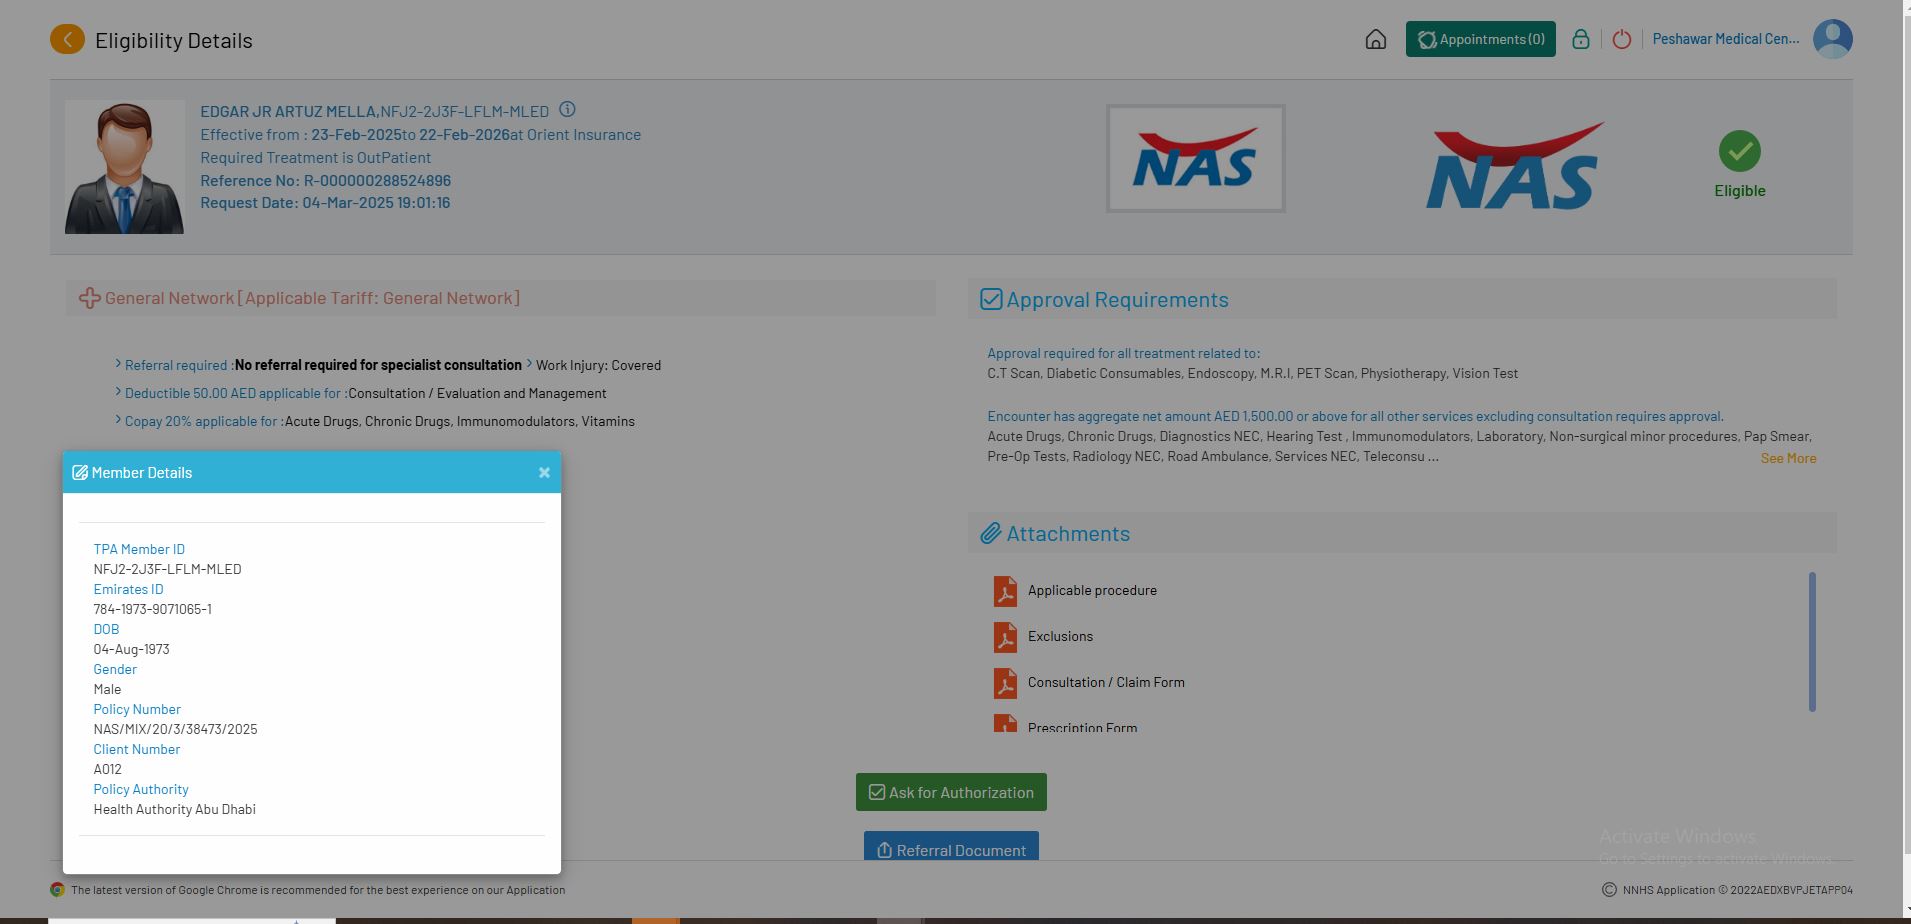Expand the Referral required chevron

point(118,363)
